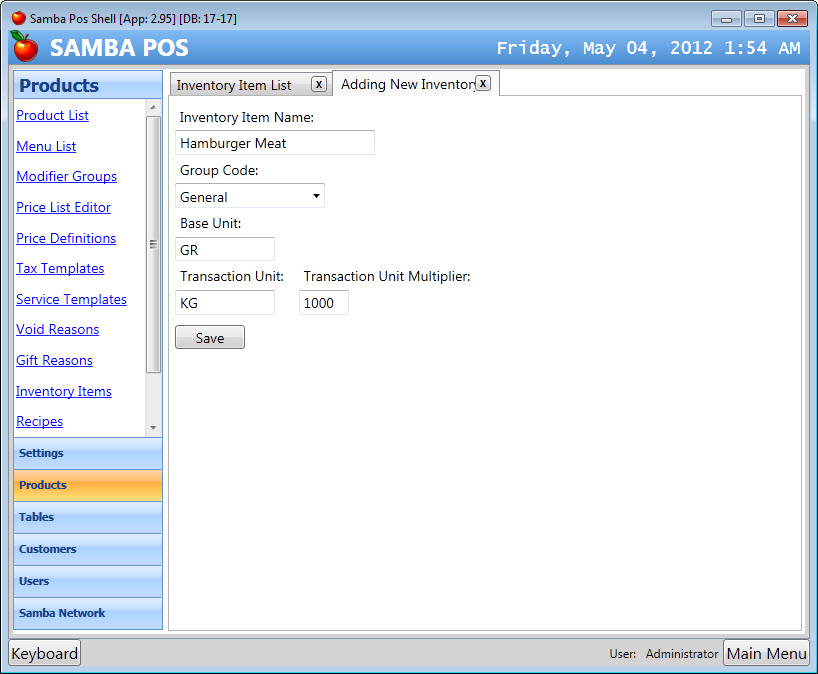Go to Price Definitions
This screenshot has width=818, height=674.
(66, 238)
